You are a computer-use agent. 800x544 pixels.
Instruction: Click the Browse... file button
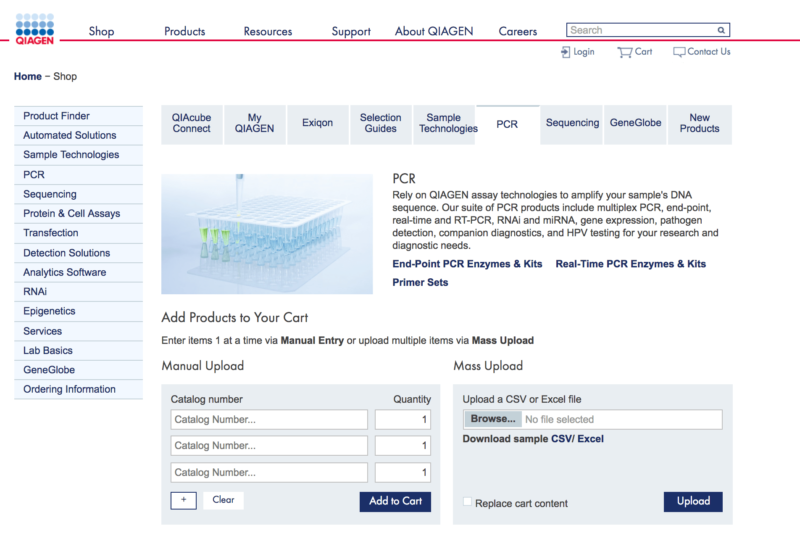click(x=493, y=419)
